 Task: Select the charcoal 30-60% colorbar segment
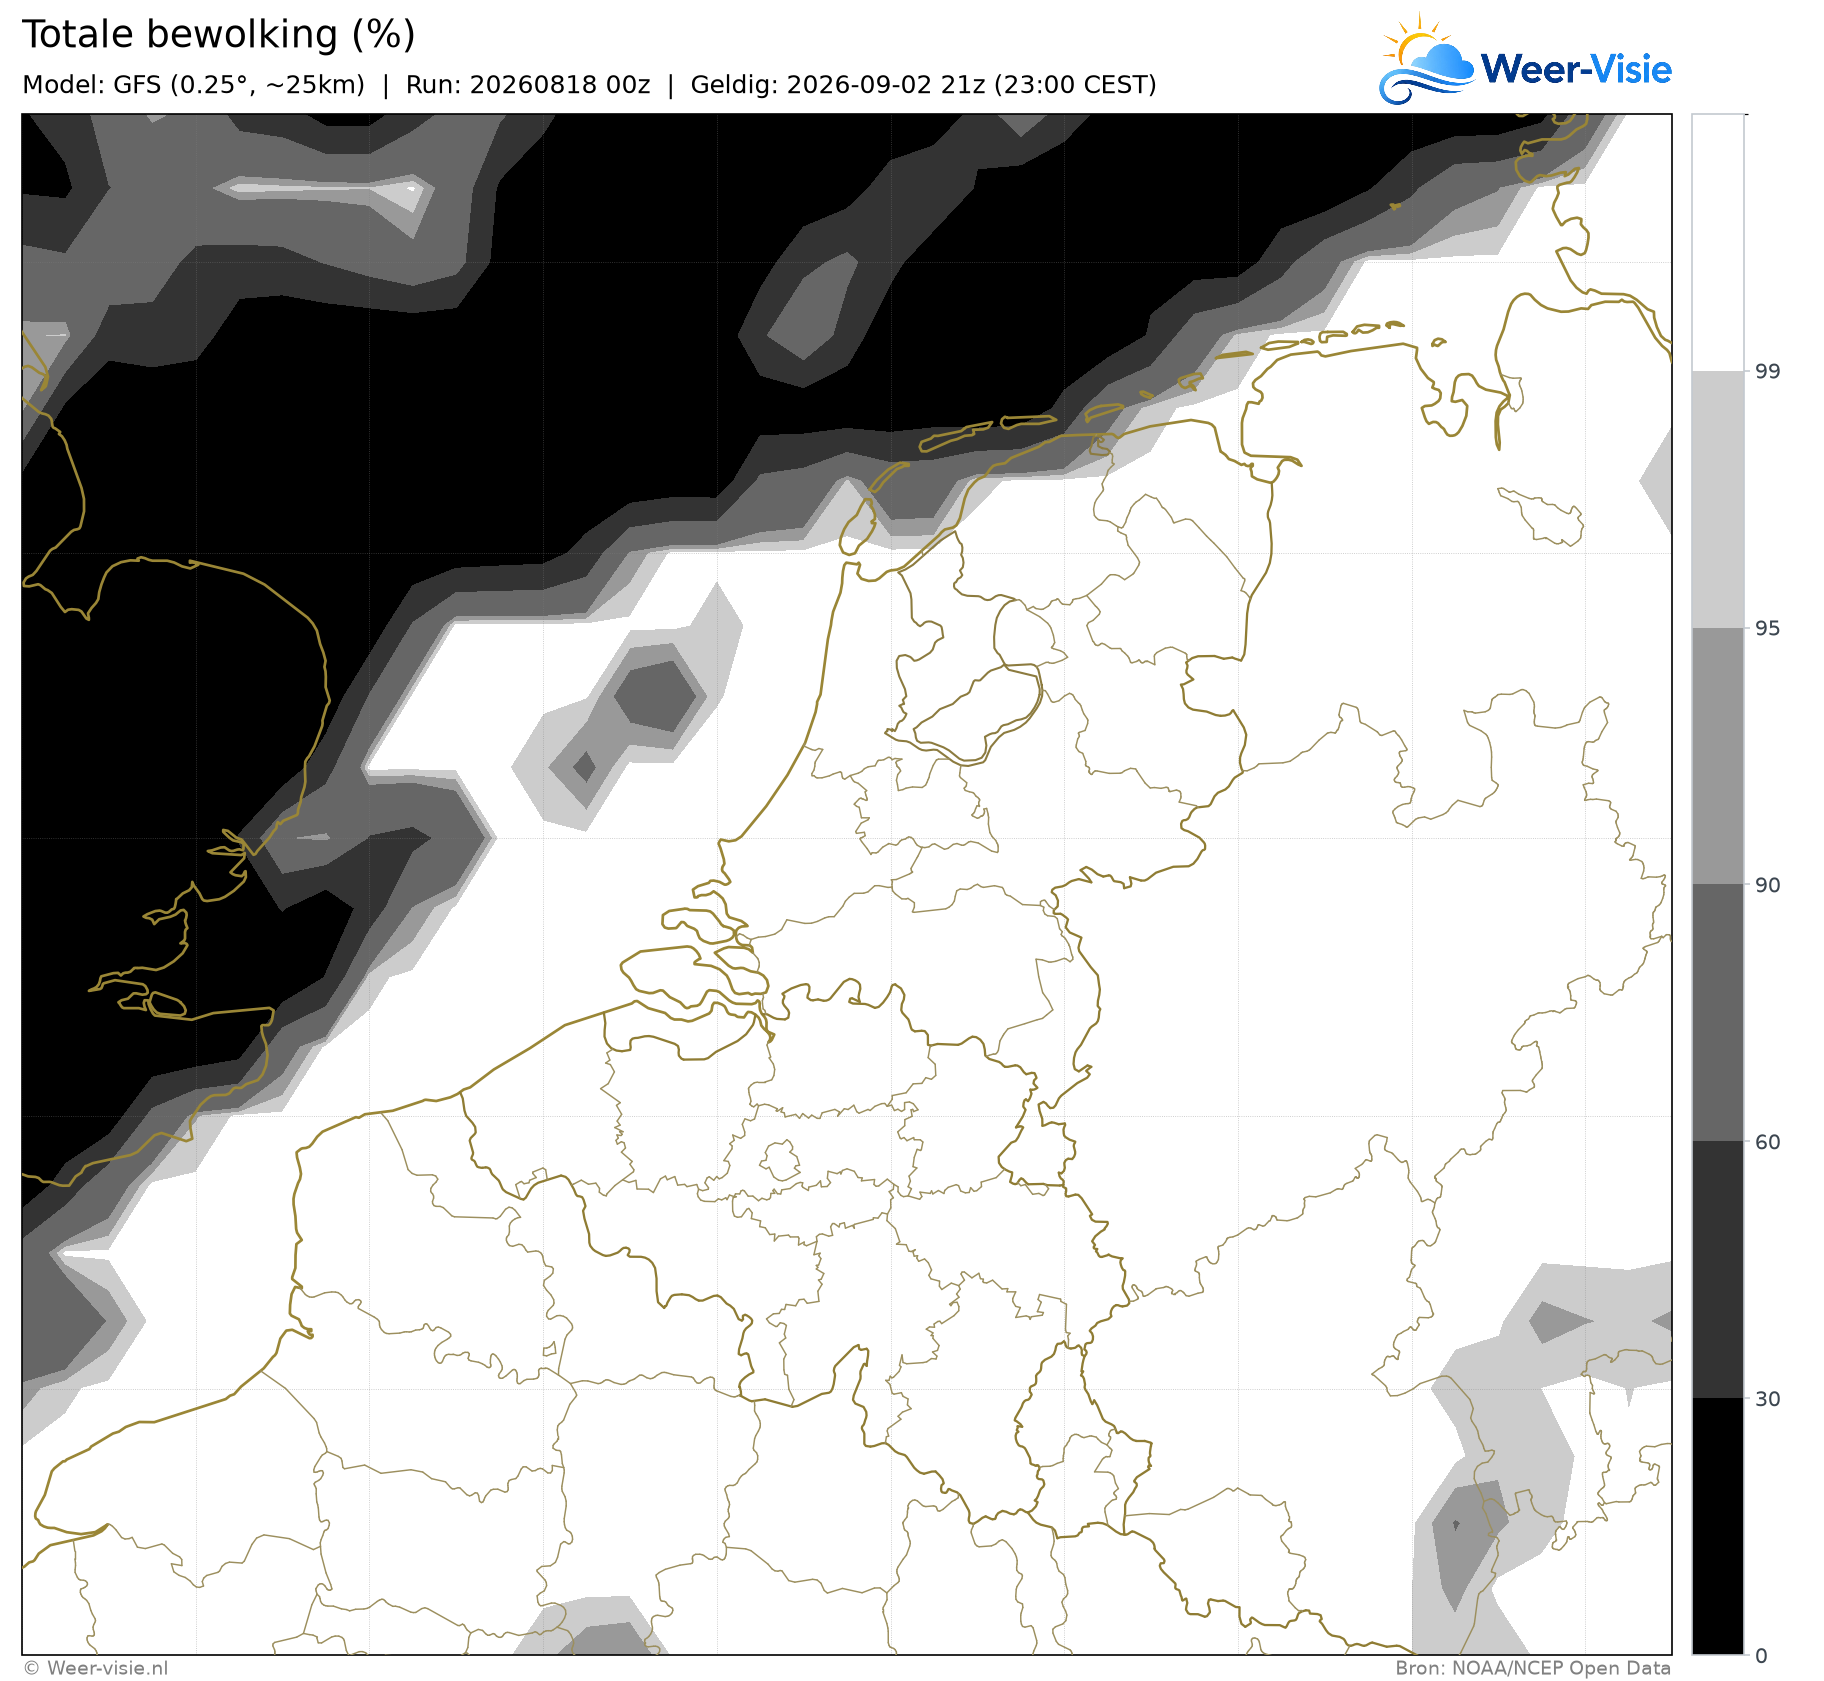pyautogui.click(x=1717, y=1270)
